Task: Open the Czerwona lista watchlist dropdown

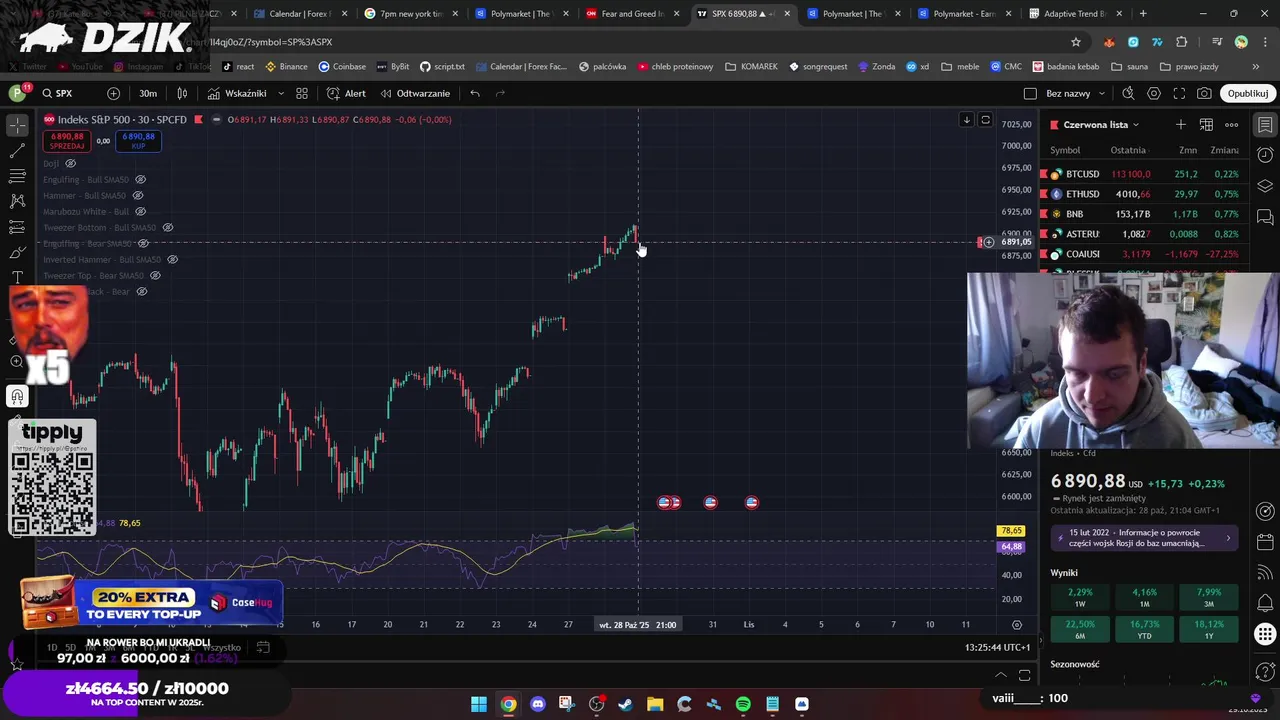Action: [x=1100, y=125]
